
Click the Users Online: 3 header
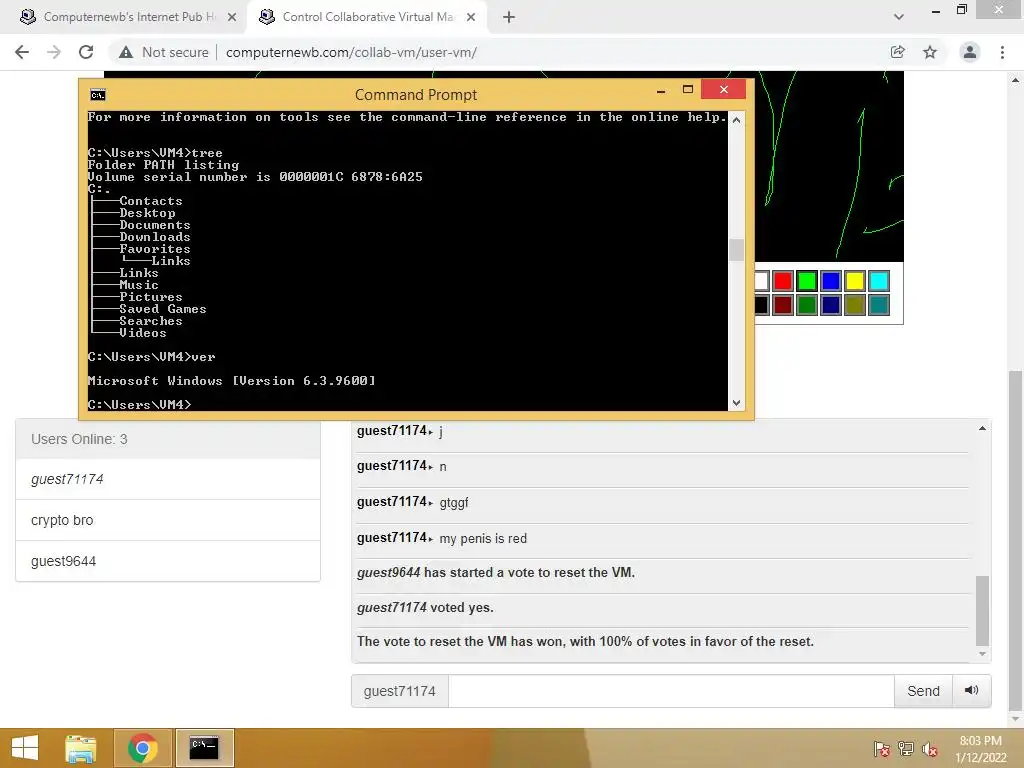pos(168,439)
